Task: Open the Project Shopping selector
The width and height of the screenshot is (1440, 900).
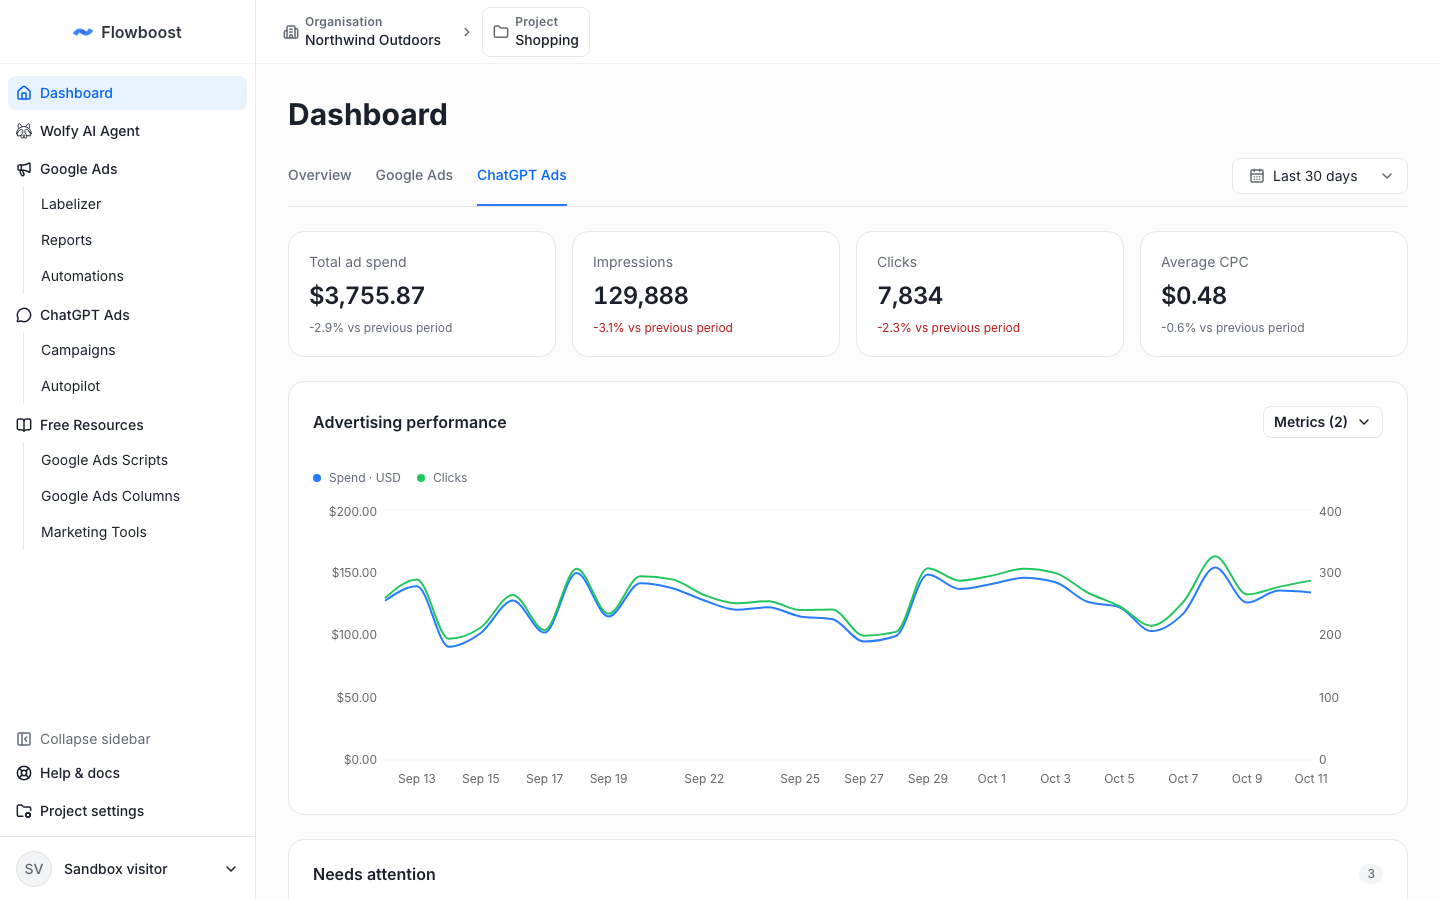Action: [x=536, y=32]
